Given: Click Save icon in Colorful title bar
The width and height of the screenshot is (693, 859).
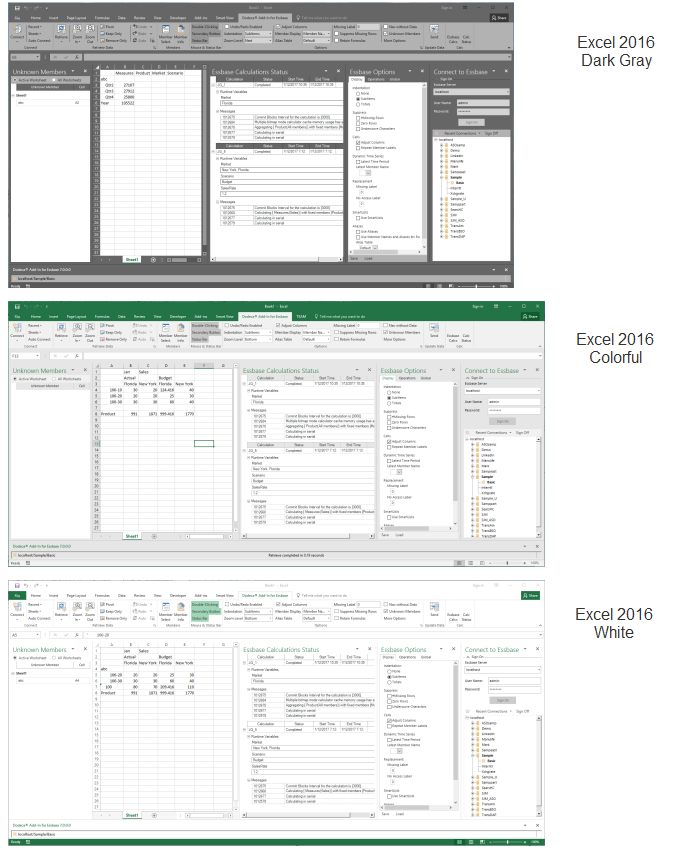Looking at the screenshot, I should coord(17,307).
